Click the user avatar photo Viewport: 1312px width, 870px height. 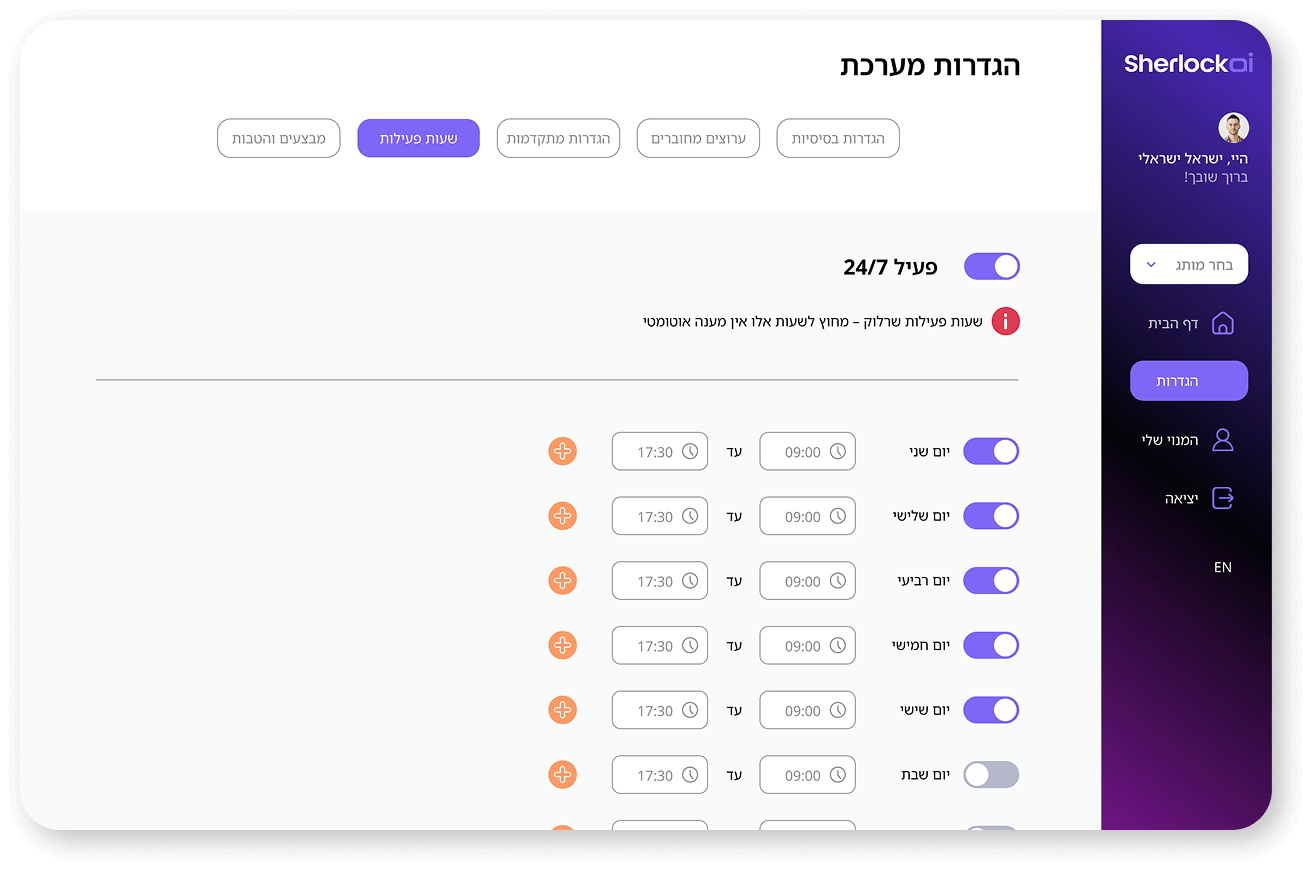coord(1233,128)
